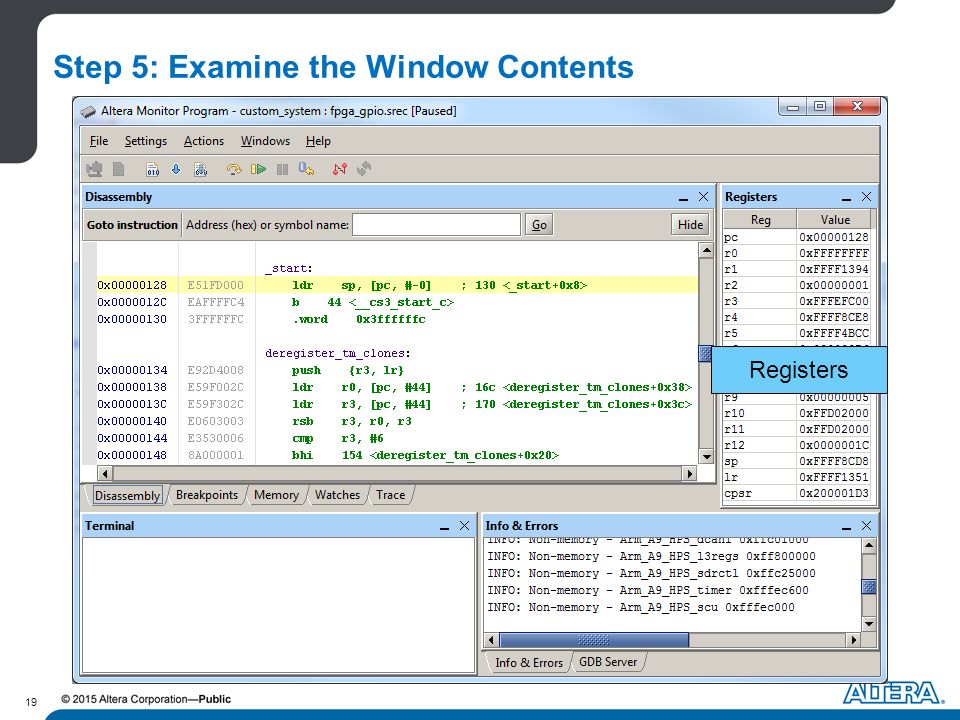
Task: Open the File menu
Action: pyautogui.click(x=99, y=141)
